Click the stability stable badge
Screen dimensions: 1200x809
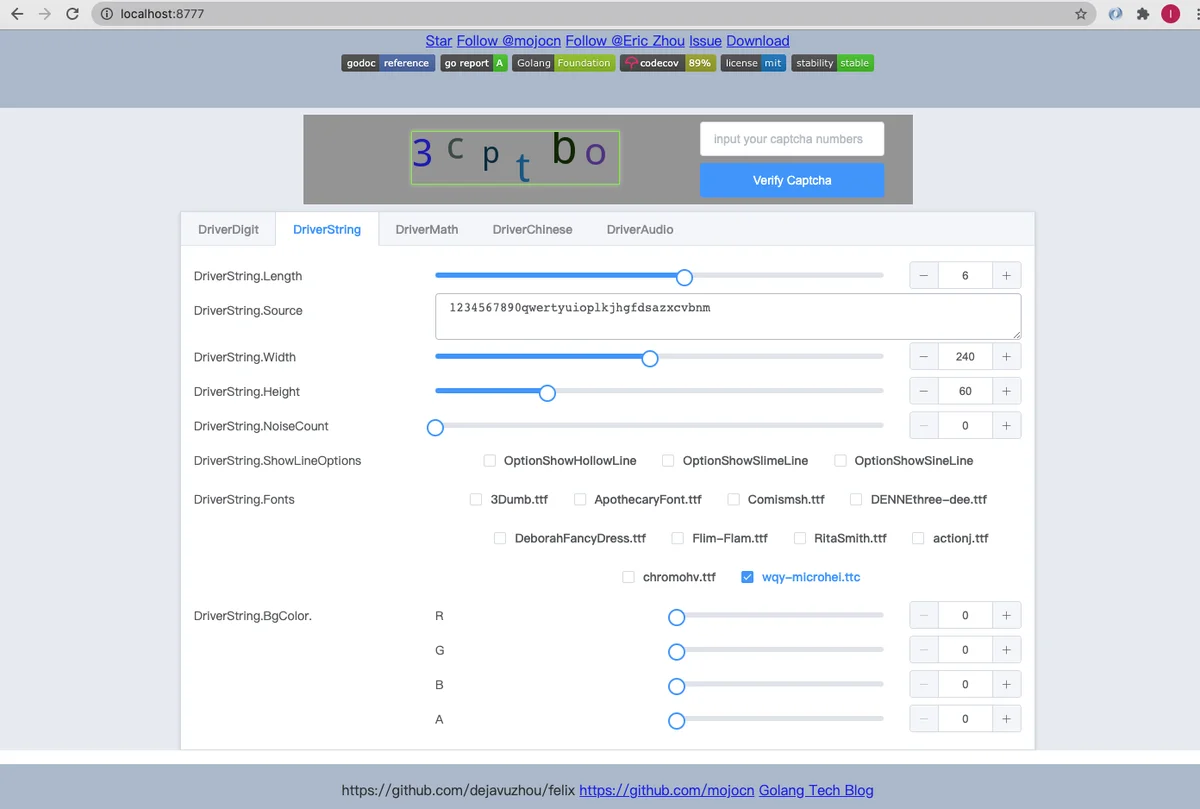(833, 63)
